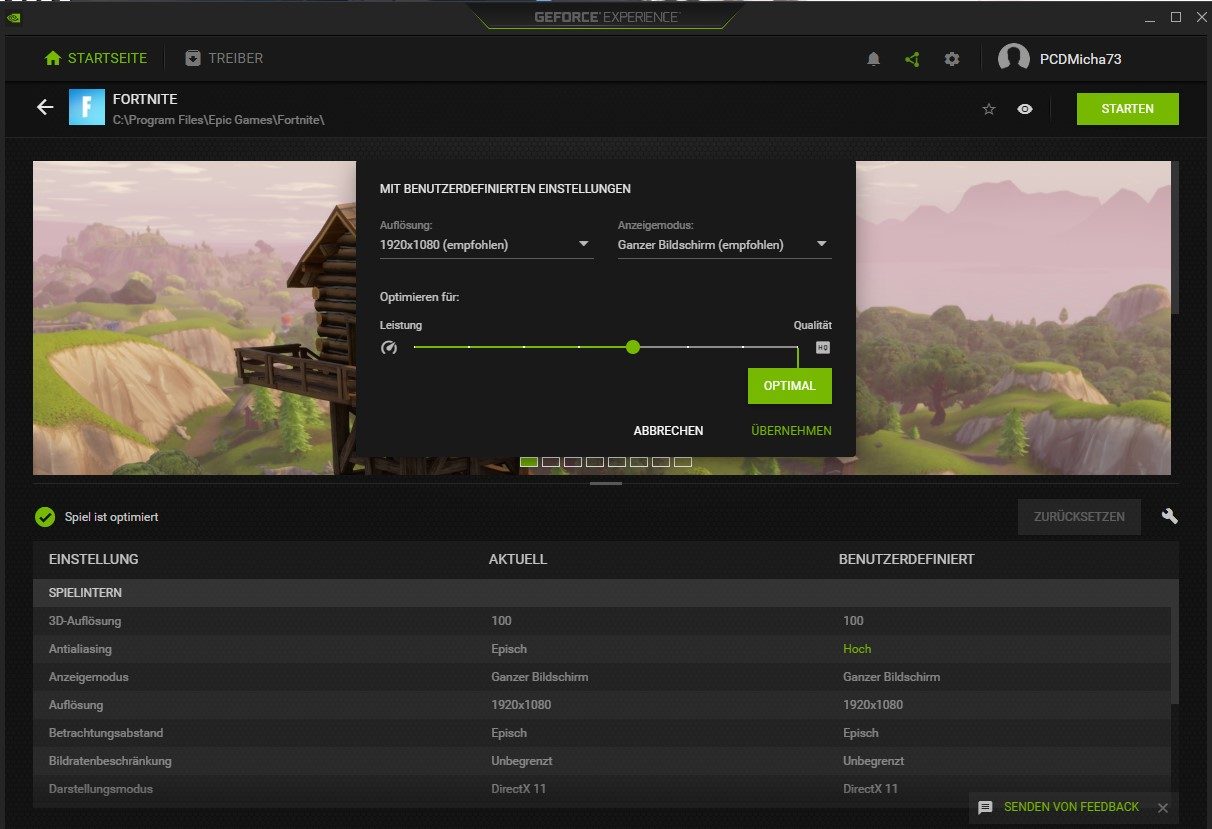This screenshot has width=1212, height=829.
Task: Click the feedback chat icon
Action: 985,807
